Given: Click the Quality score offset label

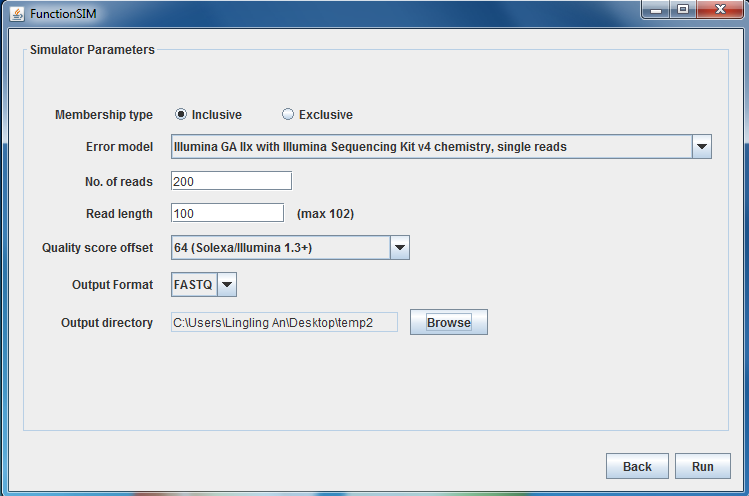Looking at the screenshot, I should pyautogui.click(x=97, y=248).
